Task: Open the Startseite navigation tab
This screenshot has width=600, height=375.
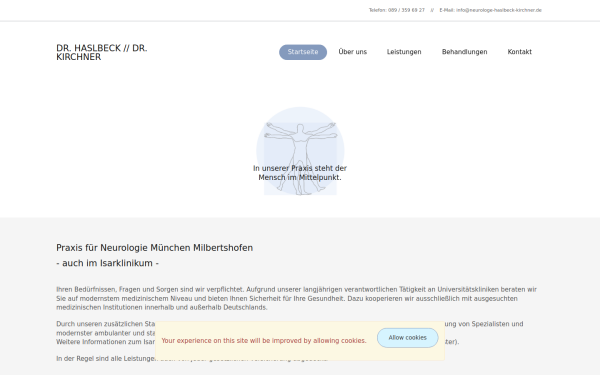Action: tap(303, 52)
